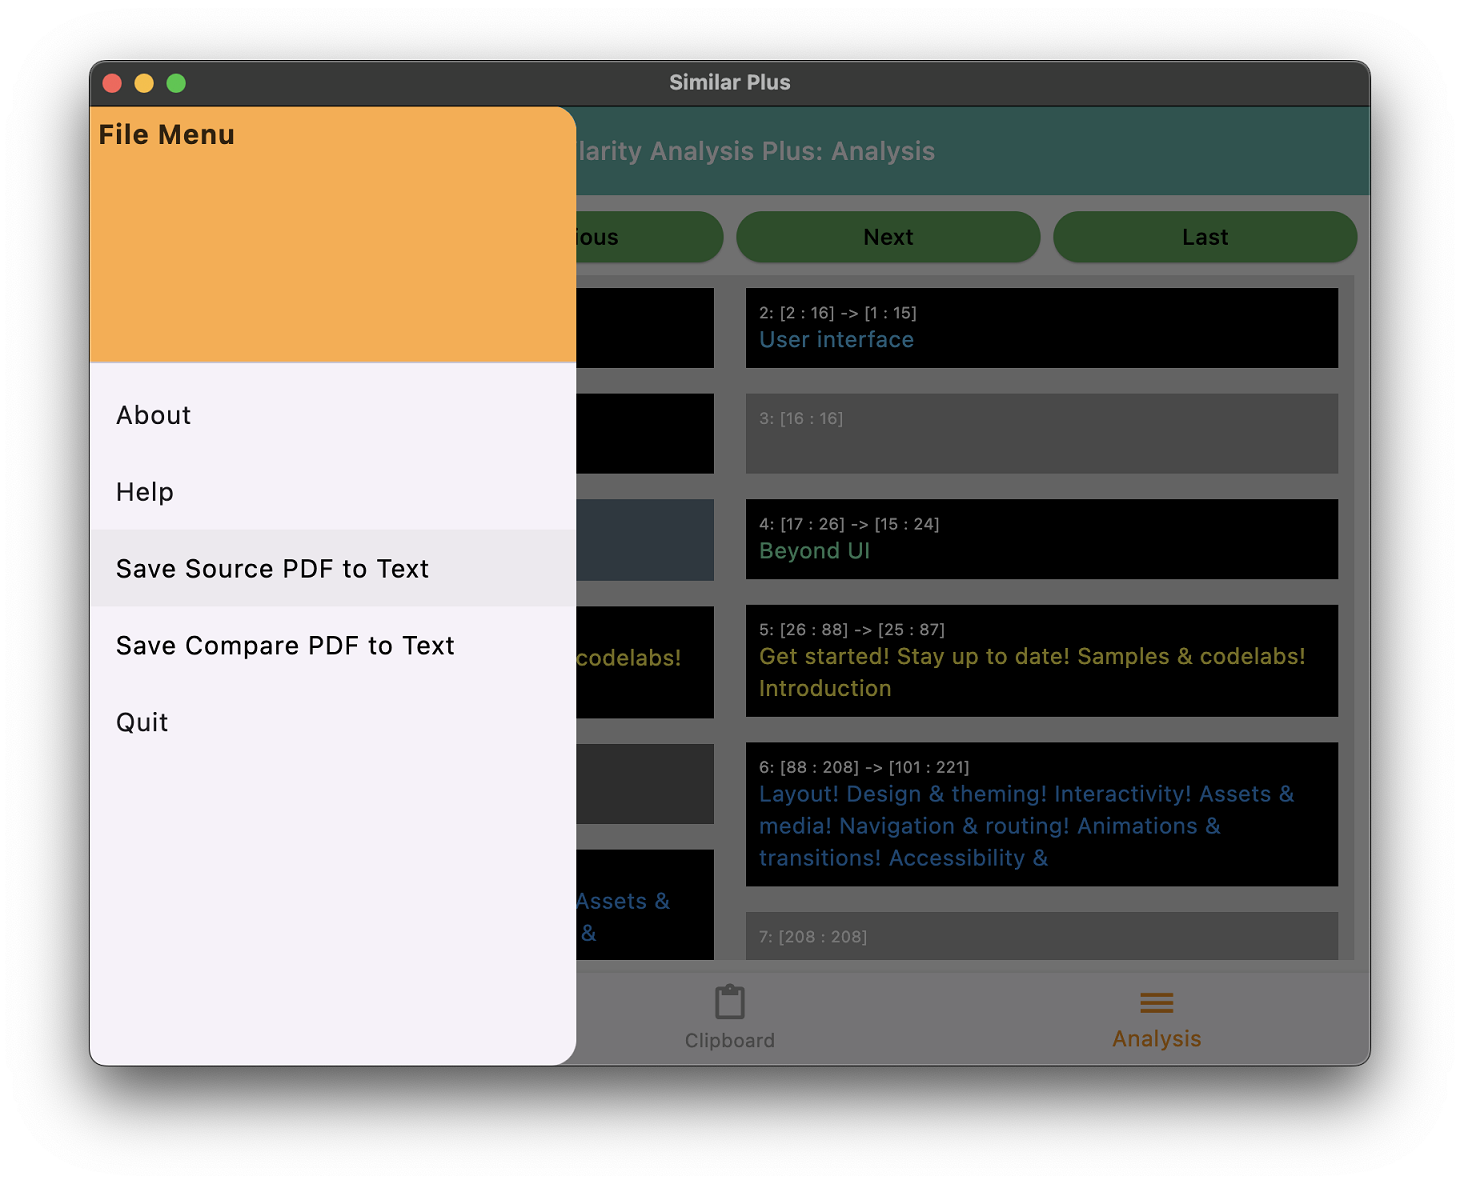Click the Last button
Viewport: 1460px width, 1184px height.
pos(1205,237)
